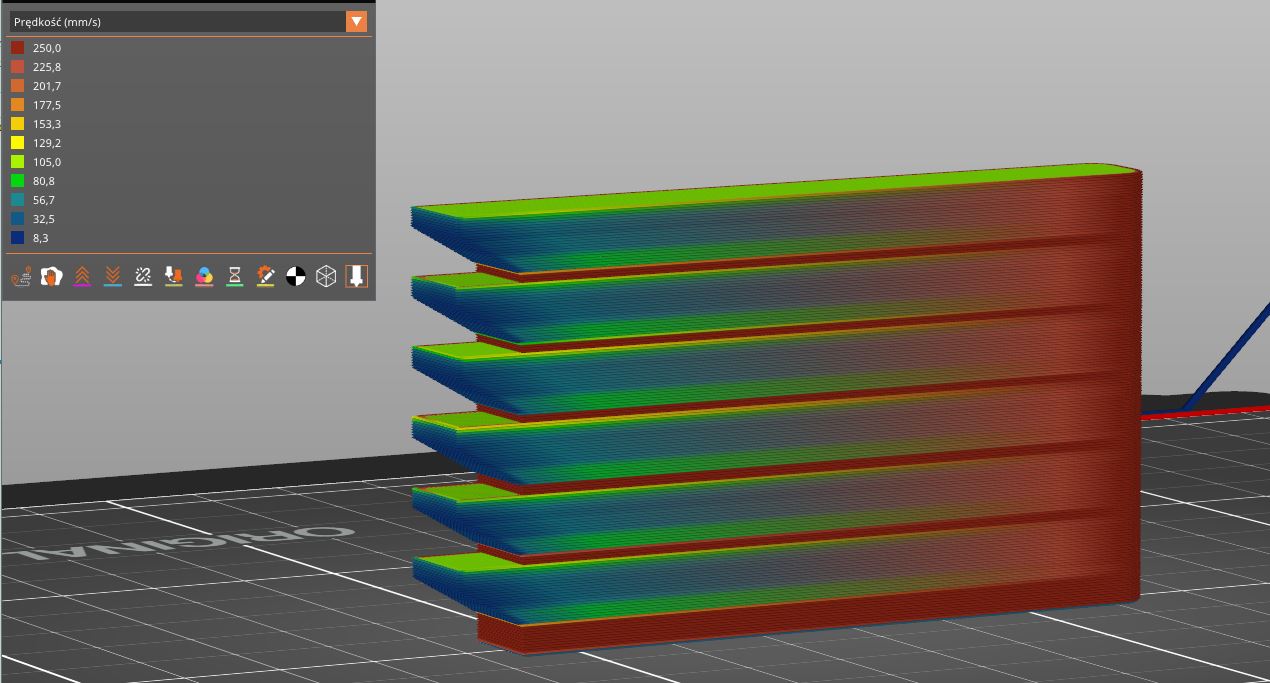Click the 177,5 legend value
1270x683 pixels.
tap(47, 105)
